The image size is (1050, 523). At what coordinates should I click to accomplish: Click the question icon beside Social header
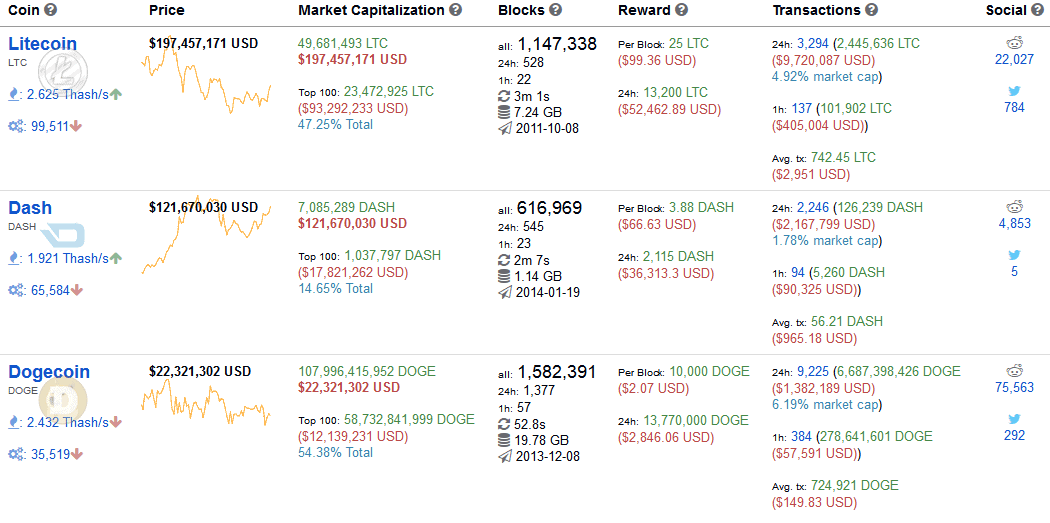click(1039, 10)
